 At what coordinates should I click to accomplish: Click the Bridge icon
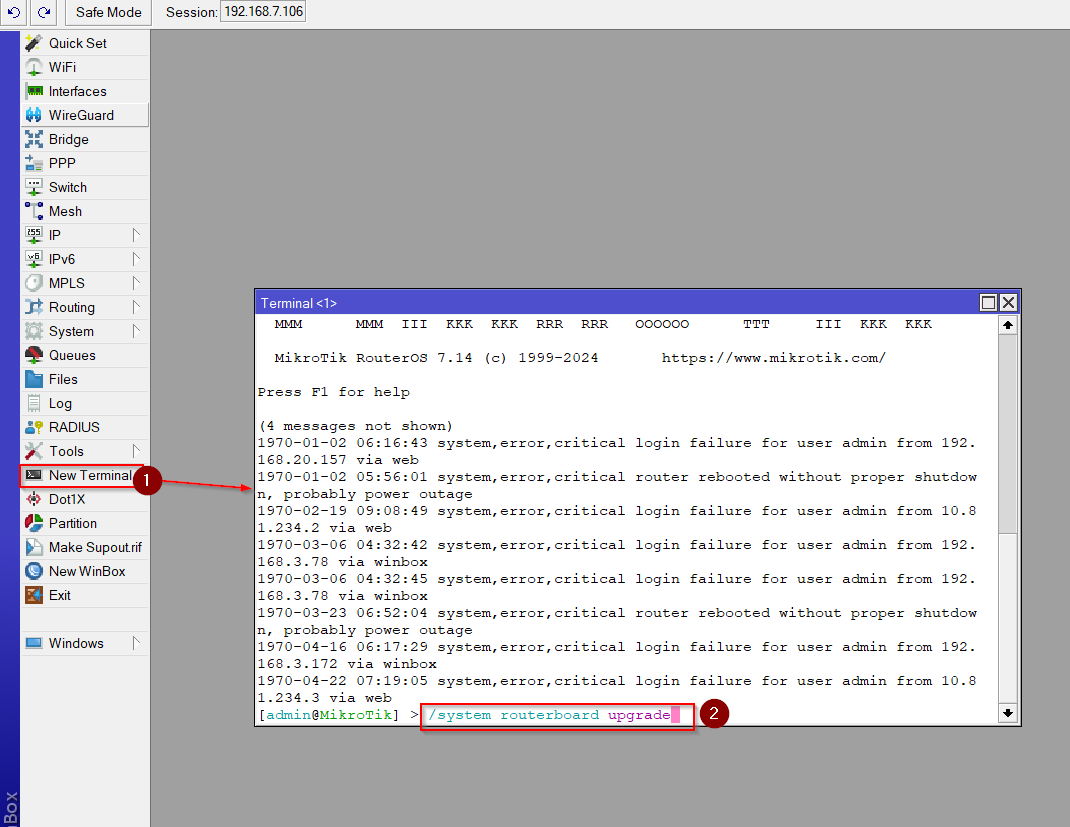33,139
